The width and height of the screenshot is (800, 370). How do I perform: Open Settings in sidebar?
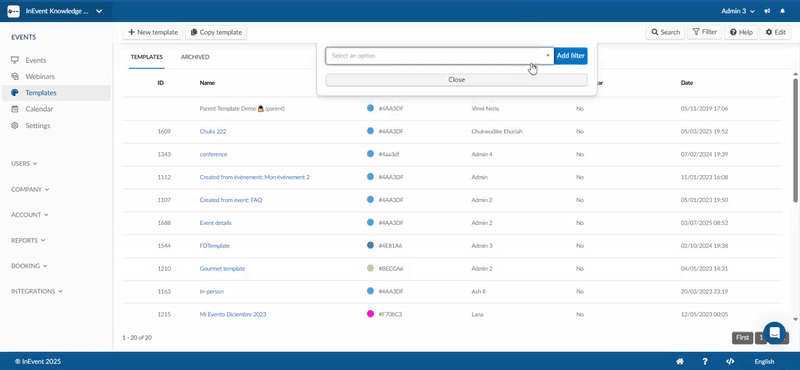tap(38, 126)
